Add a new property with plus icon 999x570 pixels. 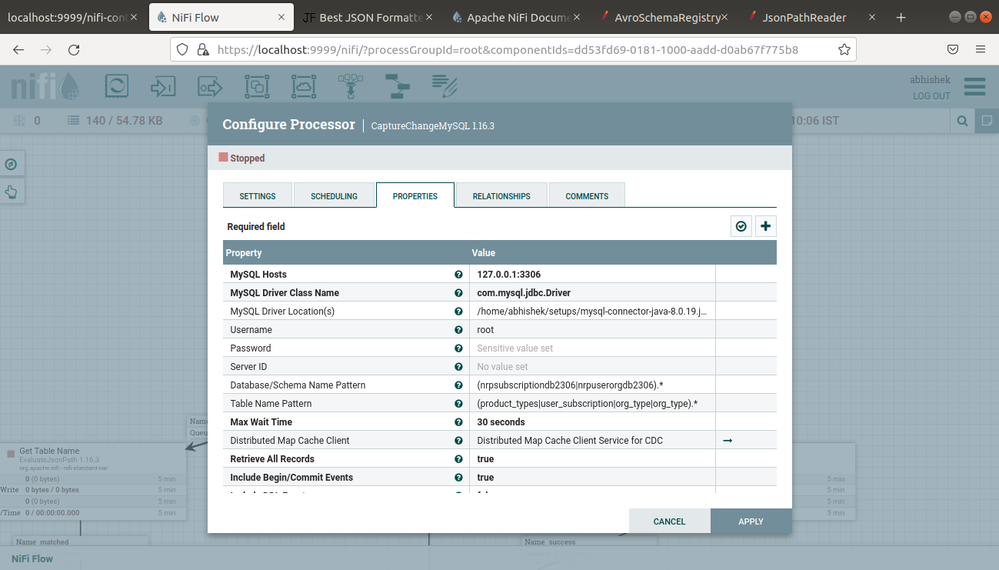(x=766, y=226)
